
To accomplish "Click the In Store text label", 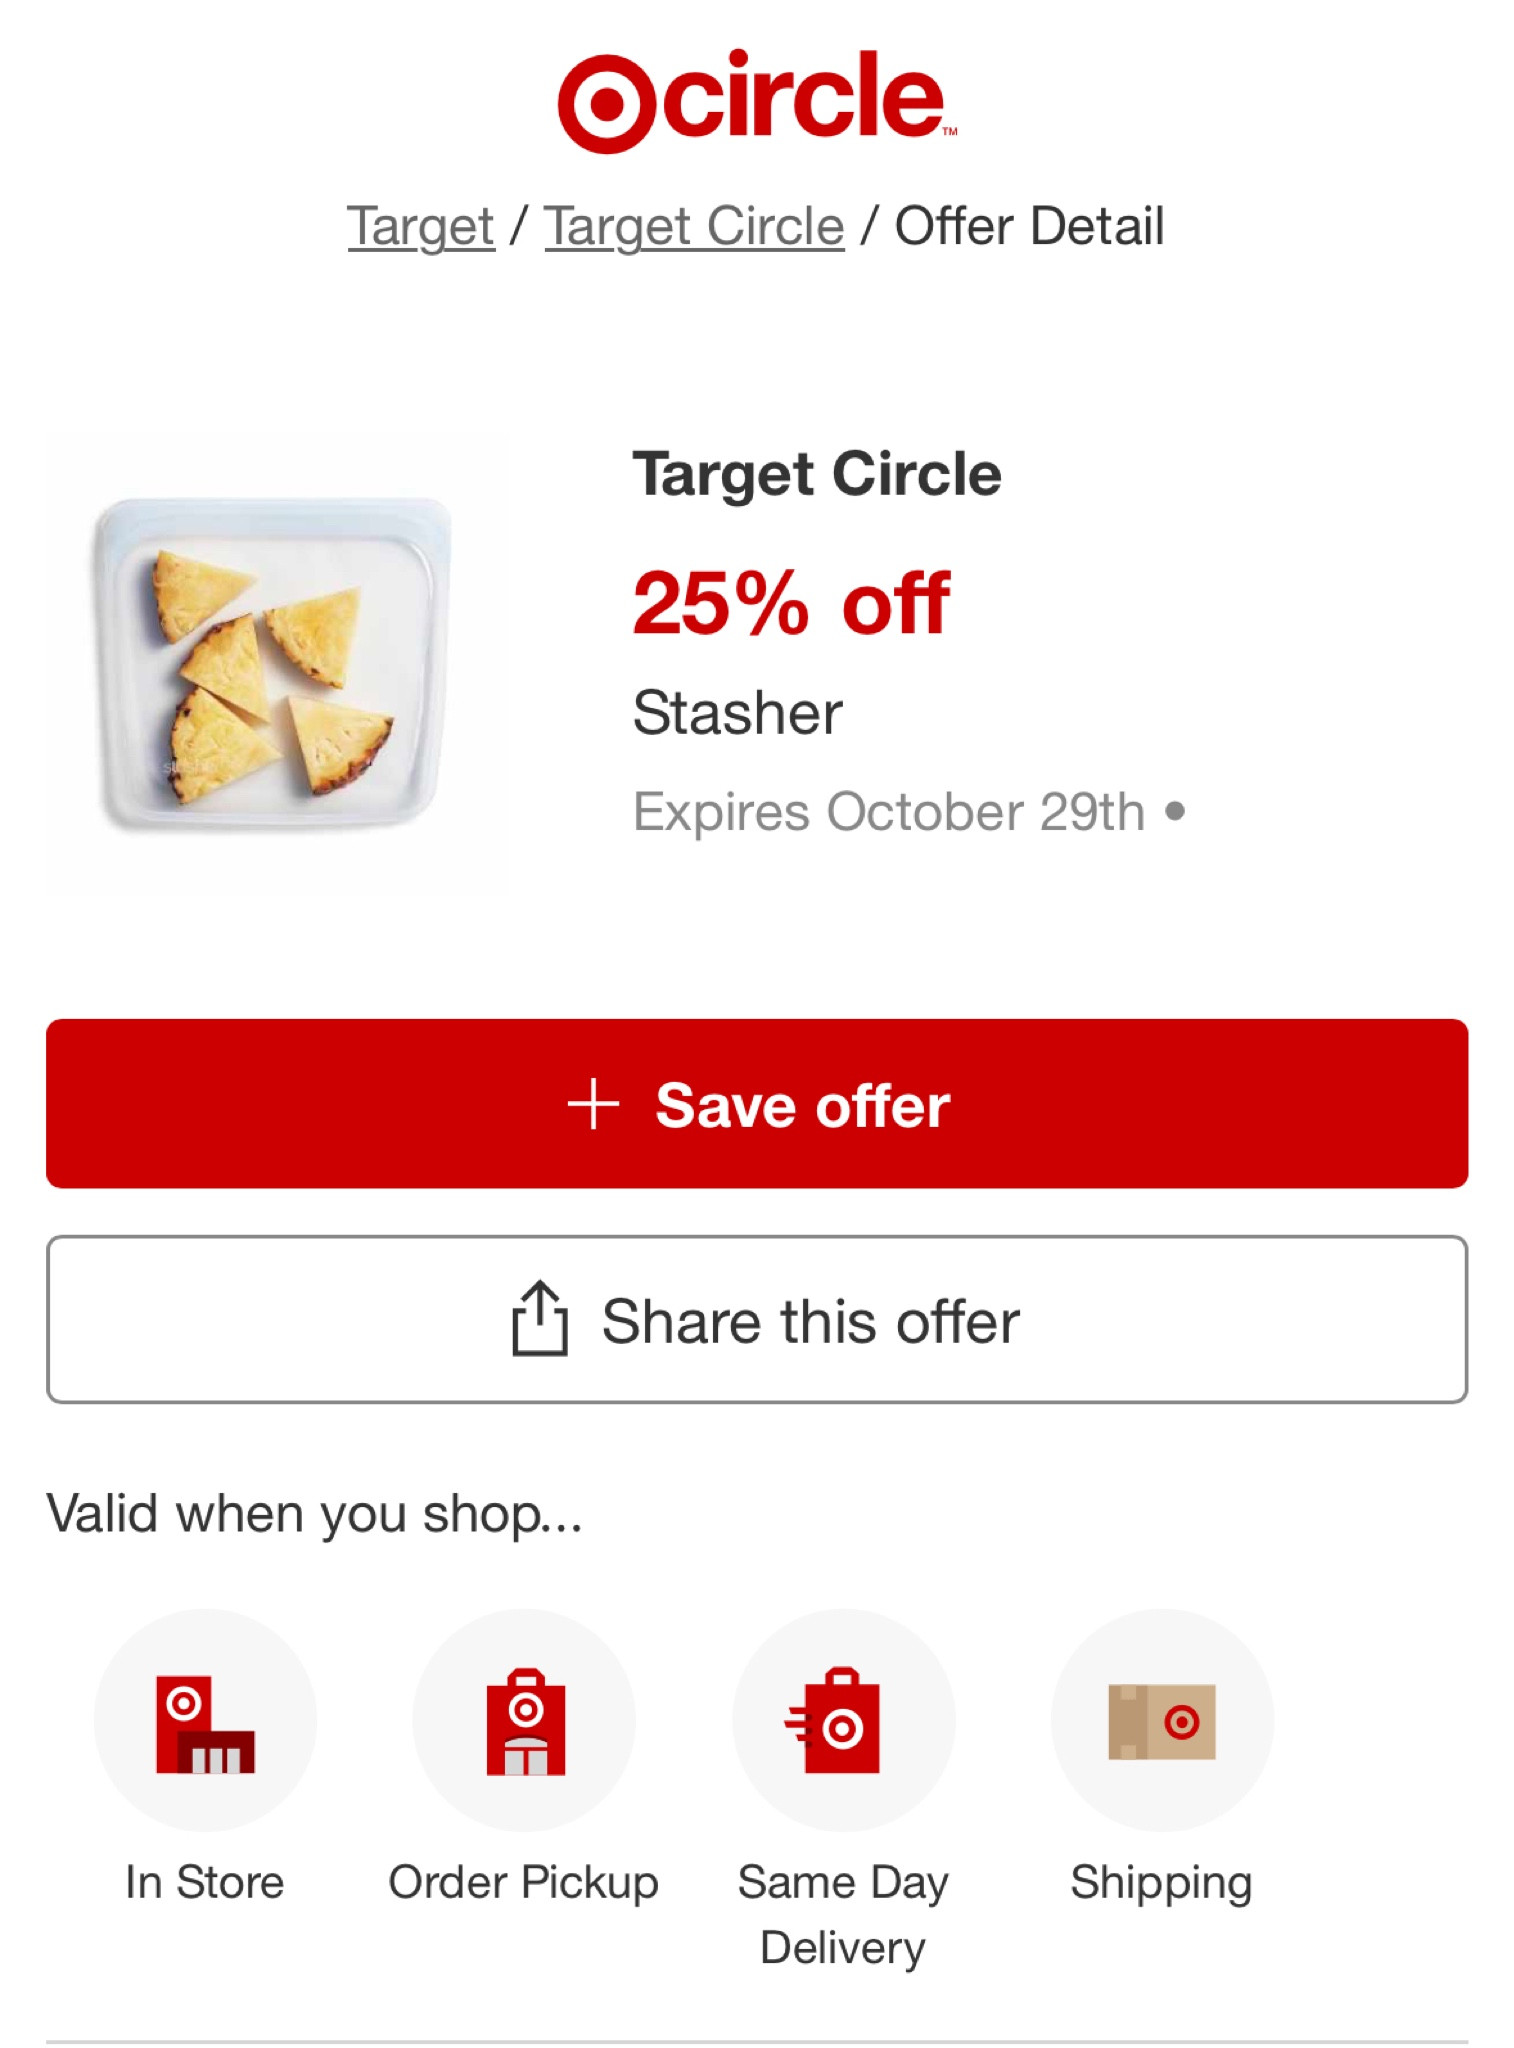I will tap(205, 1882).
